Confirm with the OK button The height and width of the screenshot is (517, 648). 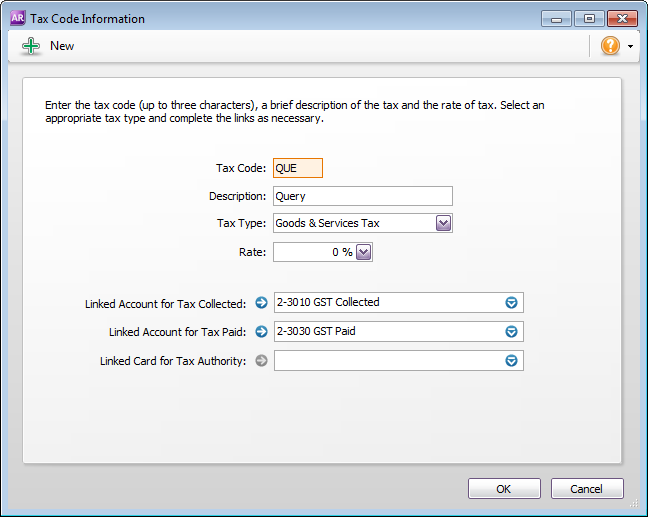(x=504, y=489)
